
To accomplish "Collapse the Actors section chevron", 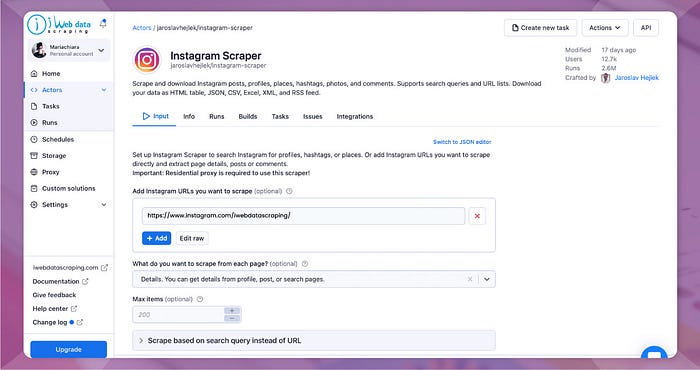I will coord(104,90).
